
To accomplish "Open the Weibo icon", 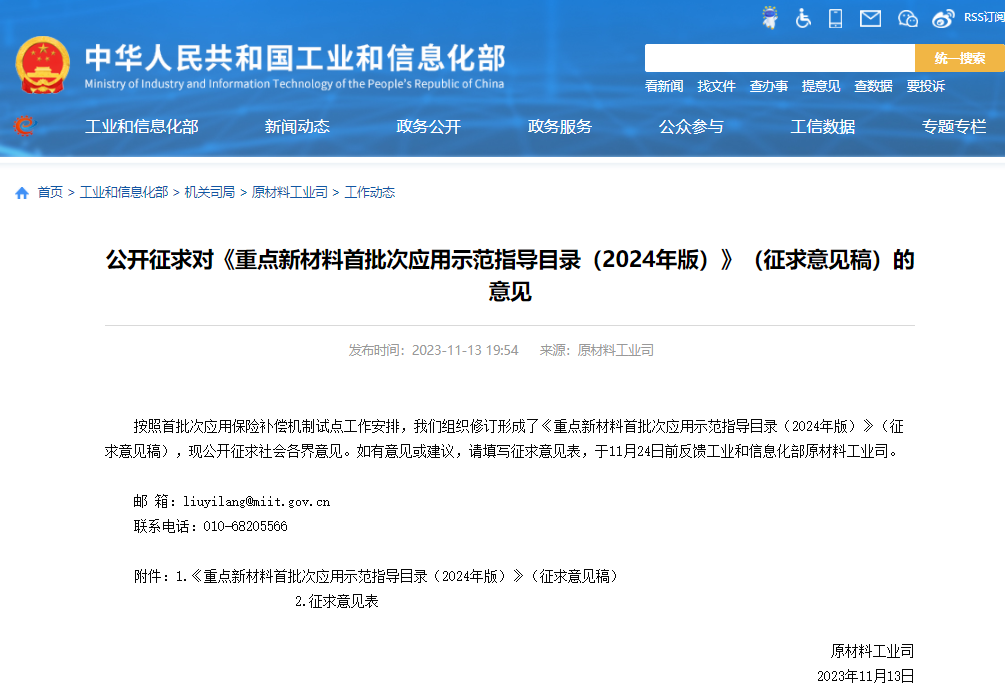I will coord(941,17).
